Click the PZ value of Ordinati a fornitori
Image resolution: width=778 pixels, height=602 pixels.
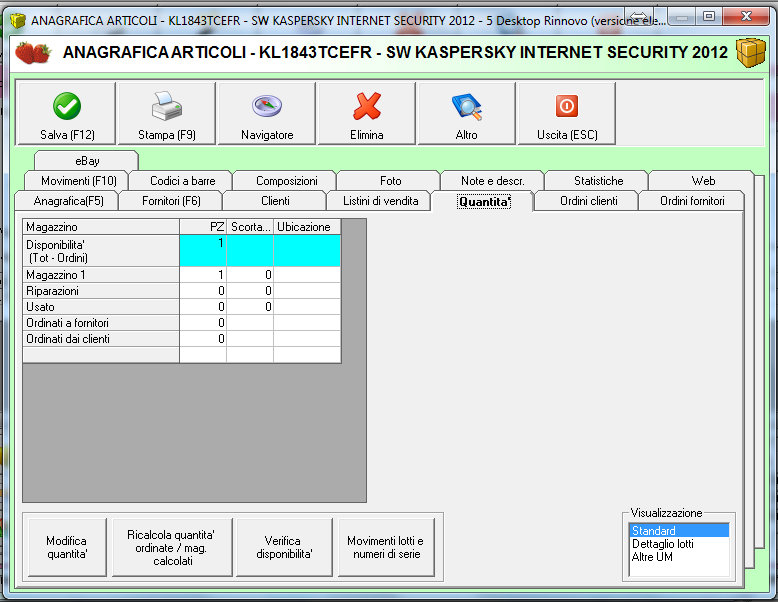[203, 323]
